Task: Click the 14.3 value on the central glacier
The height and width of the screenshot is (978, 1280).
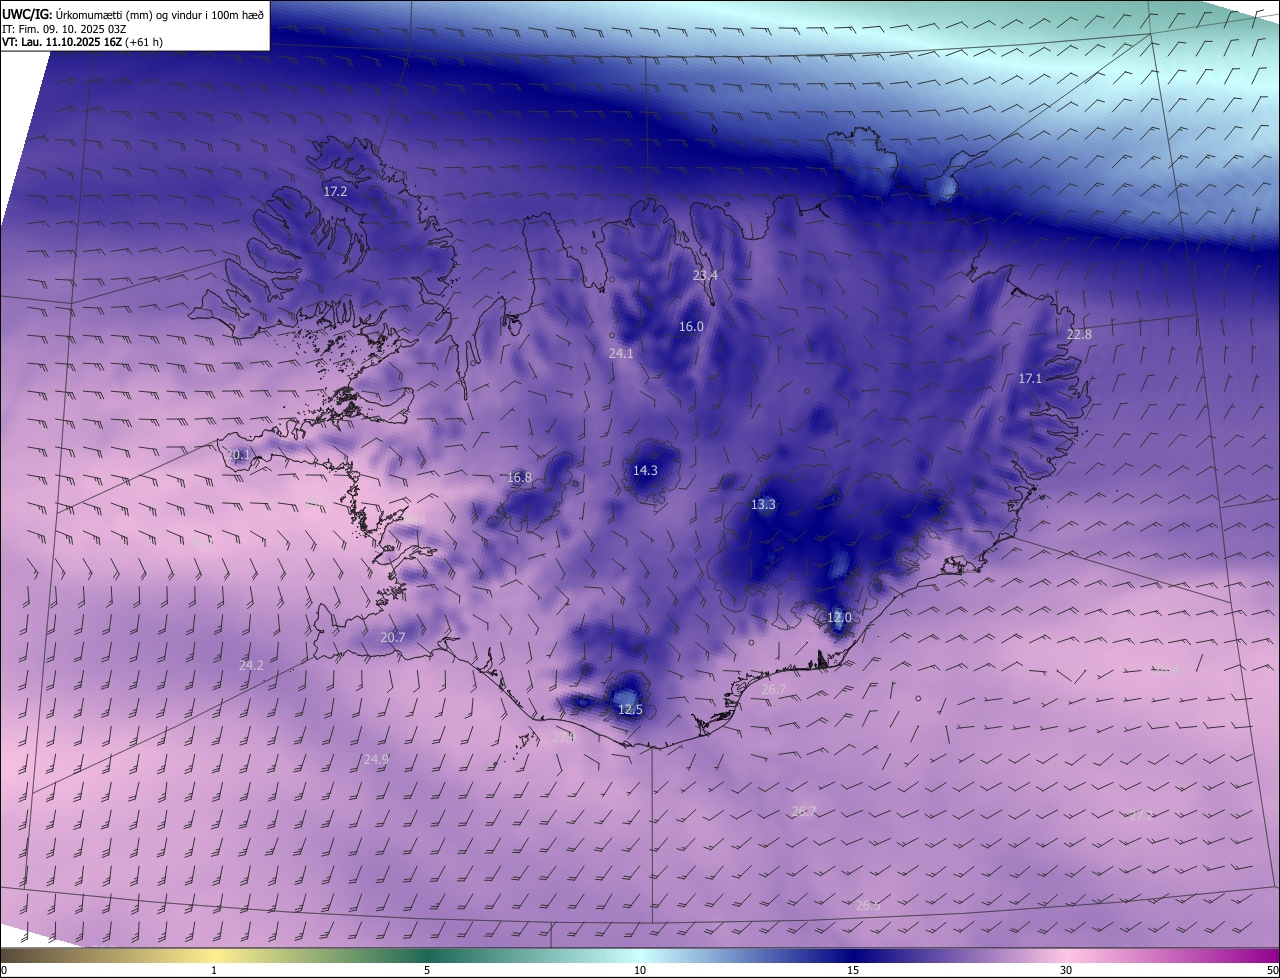Action: pyautogui.click(x=645, y=470)
